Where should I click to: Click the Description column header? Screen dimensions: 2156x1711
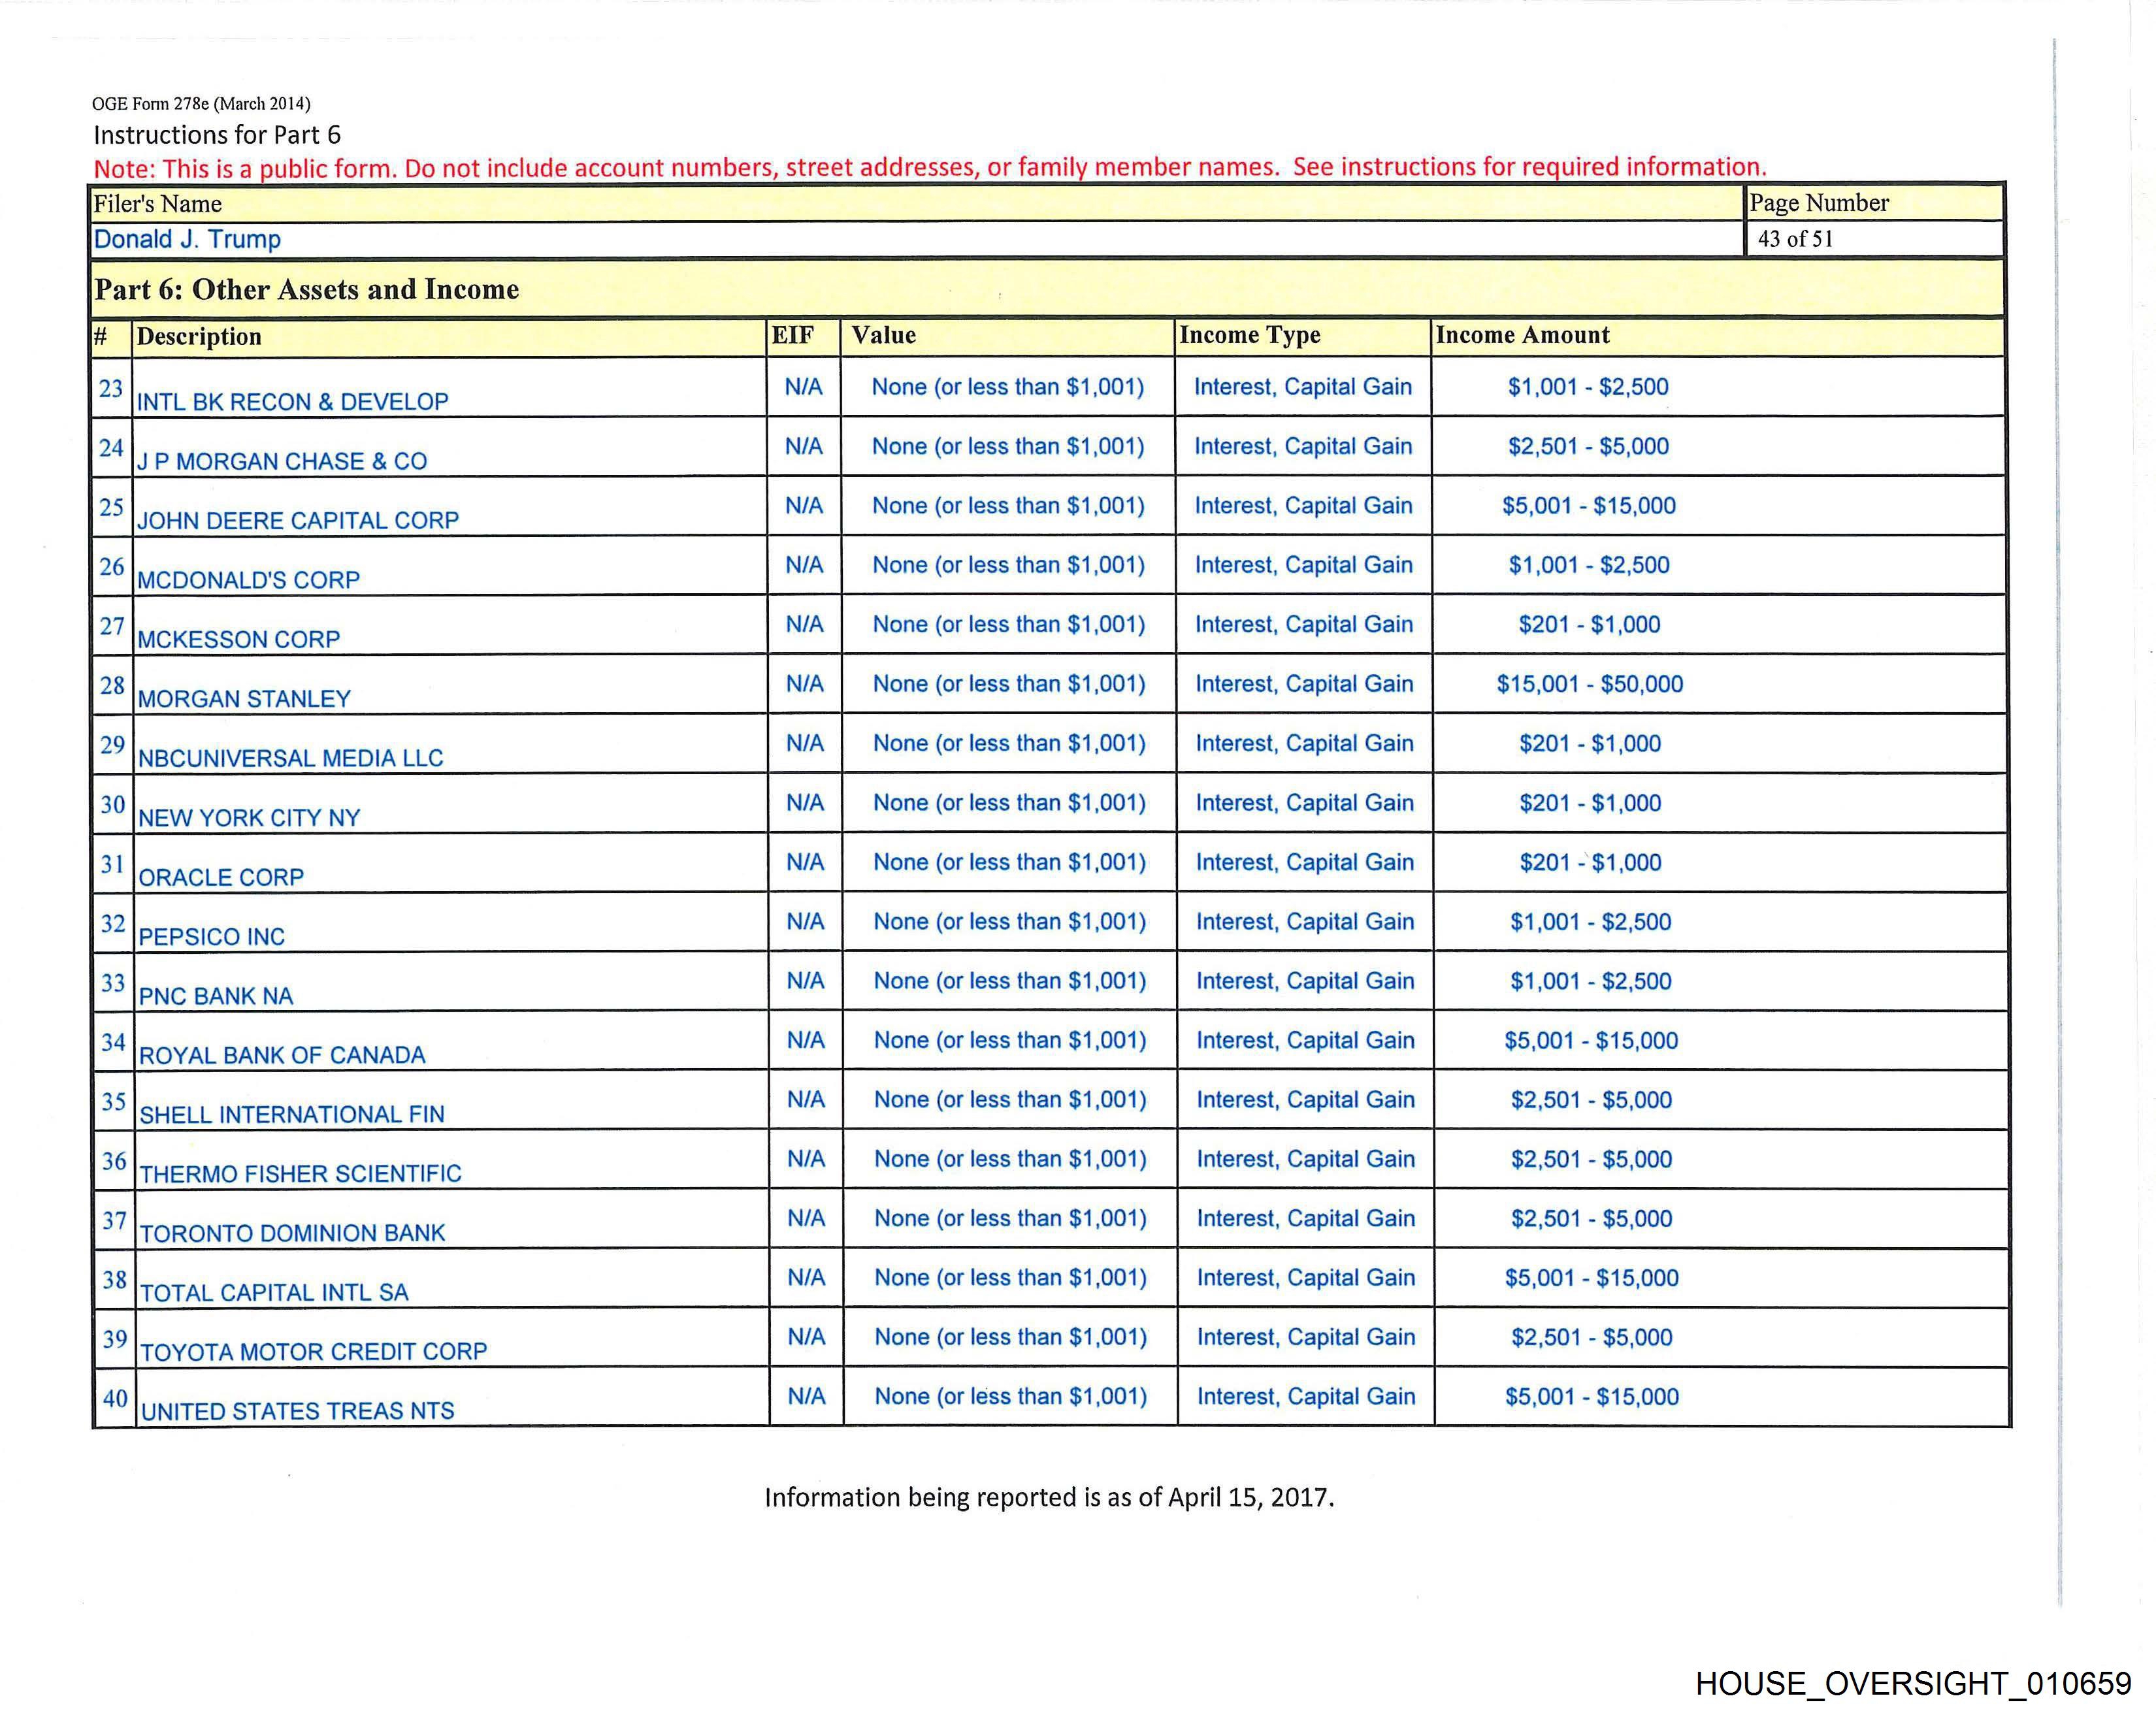pyautogui.click(x=199, y=337)
